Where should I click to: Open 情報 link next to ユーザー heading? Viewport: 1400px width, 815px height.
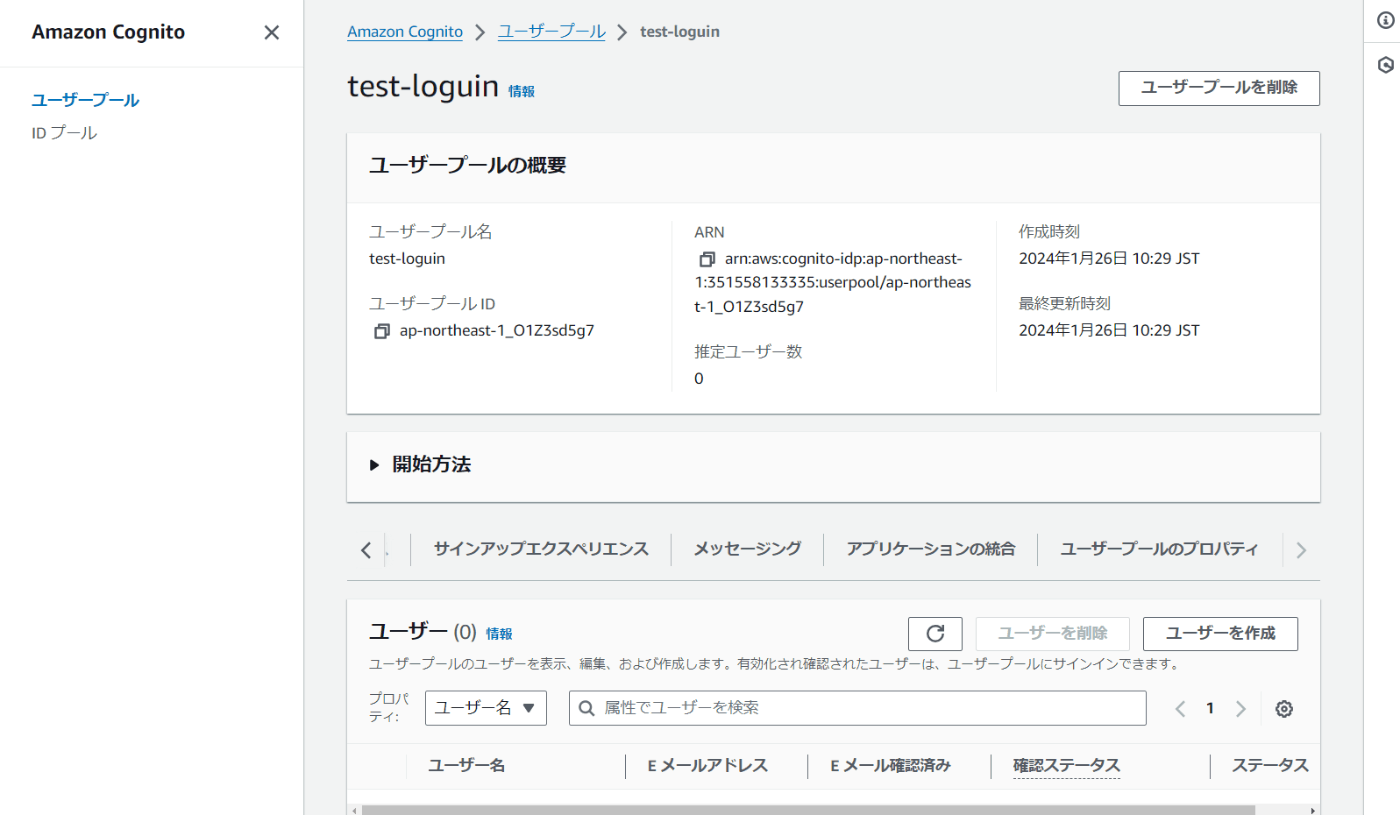point(499,634)
